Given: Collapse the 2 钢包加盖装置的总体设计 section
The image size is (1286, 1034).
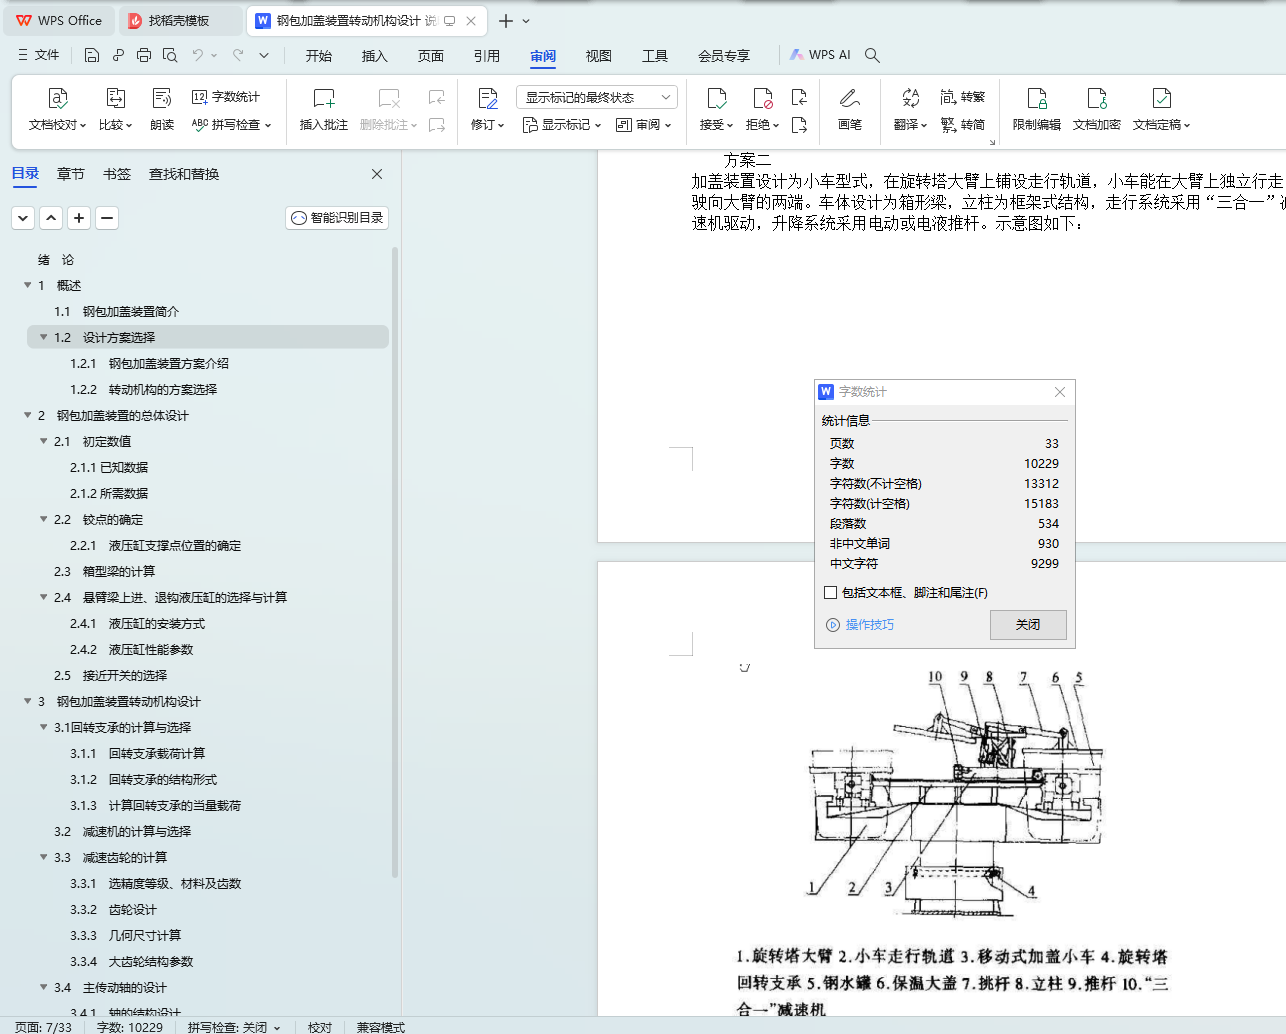Looking at the screenshot, I should 27,415.
